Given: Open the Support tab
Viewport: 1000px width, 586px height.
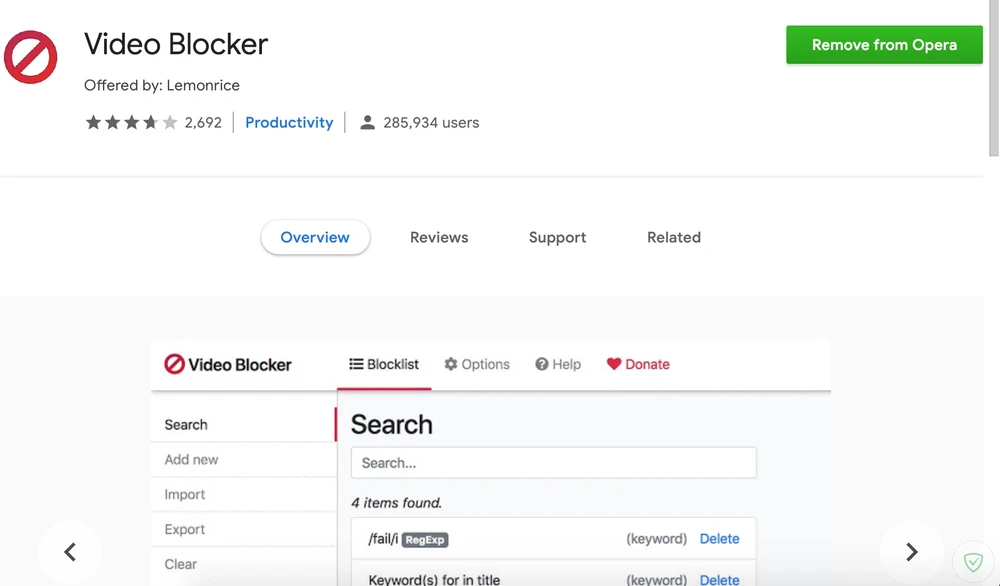Looking at the screenshot, I should click(557, 238).
